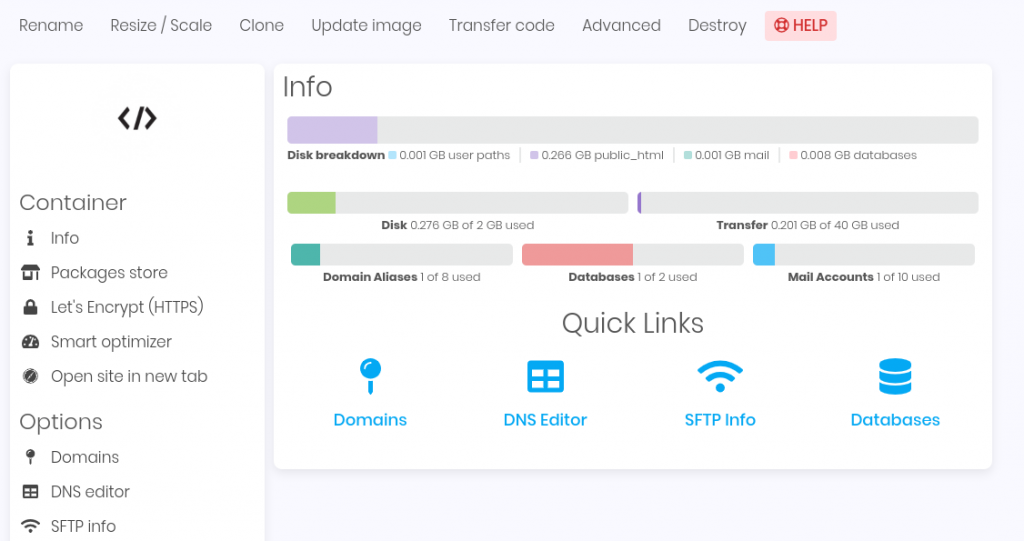Click the Let's Encrypt padlock icon
Image resolution: width=1024 pixels, height=541 pixels.
tap(30, 307)
